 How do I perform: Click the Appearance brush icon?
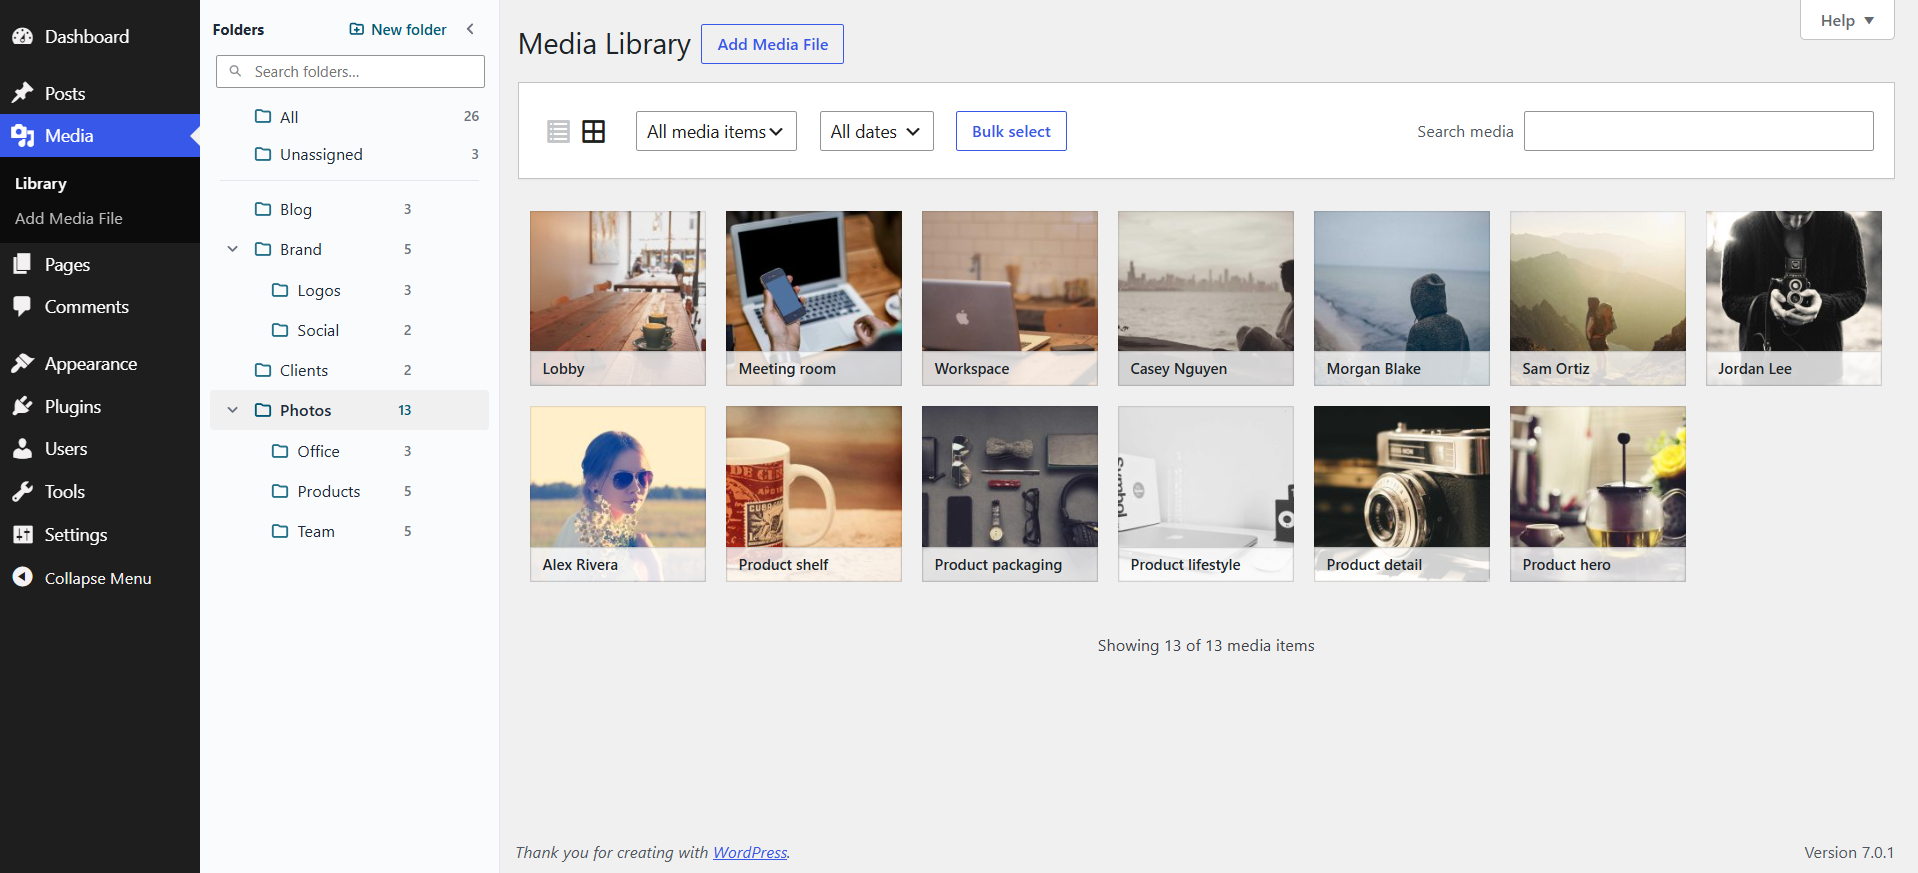(x=22, y=363)
